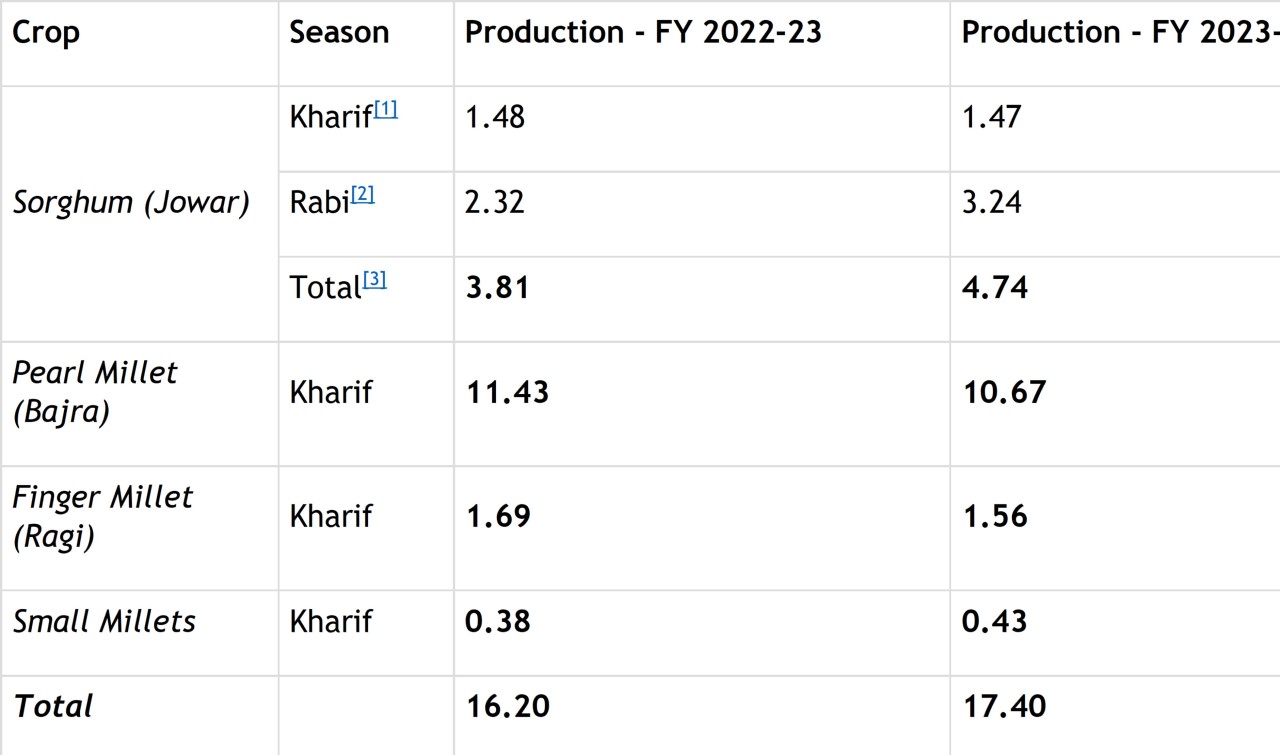Click the Sorghum (Jowar) crop cell

coord(131,202)
